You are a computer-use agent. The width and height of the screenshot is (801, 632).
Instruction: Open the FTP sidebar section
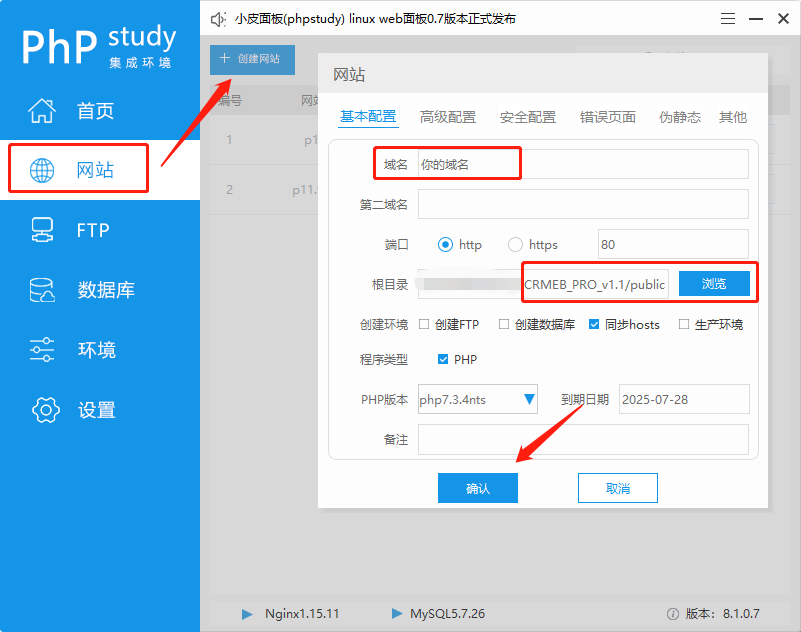[100, 230]
